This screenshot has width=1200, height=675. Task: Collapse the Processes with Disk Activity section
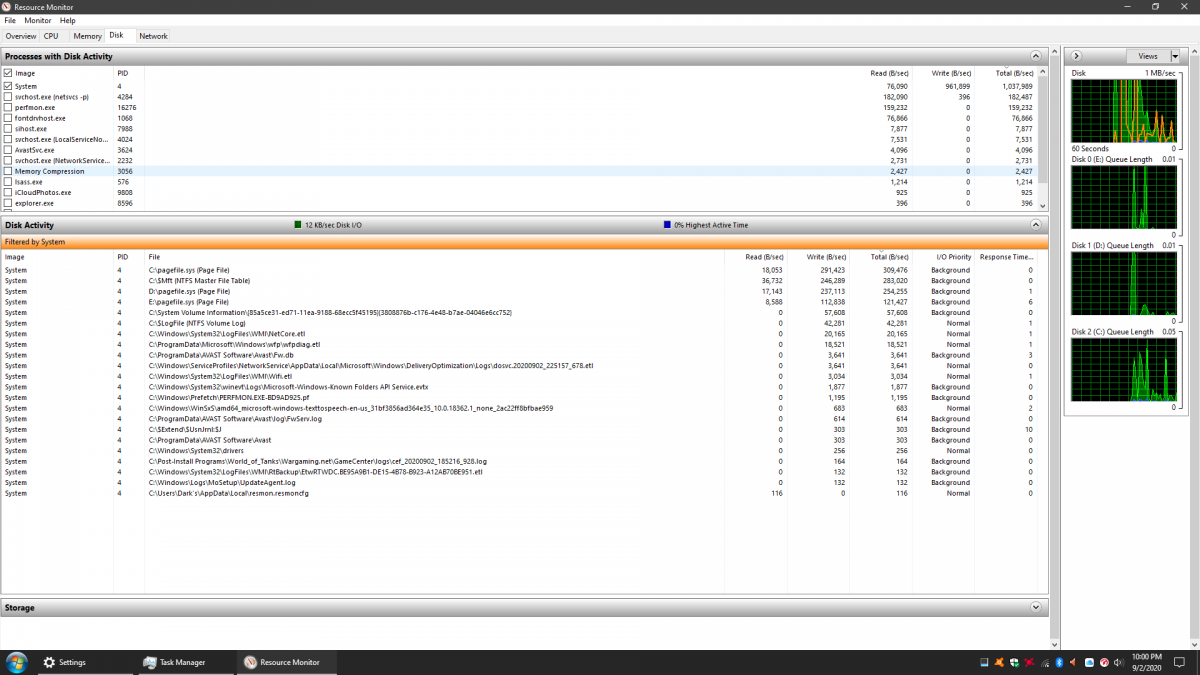(x=1036, y=57)
